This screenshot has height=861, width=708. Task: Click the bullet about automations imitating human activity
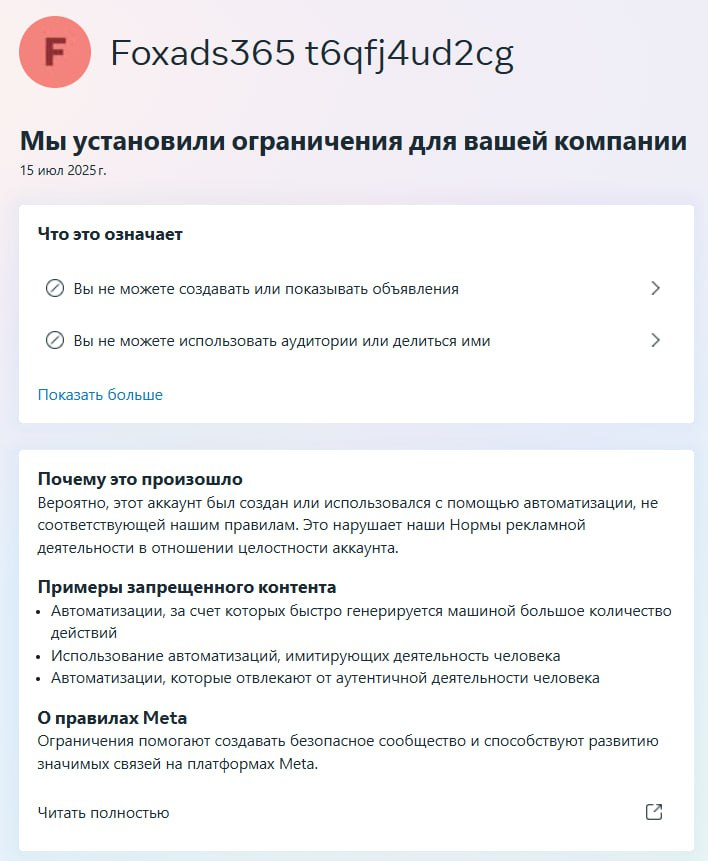(305, 656)
